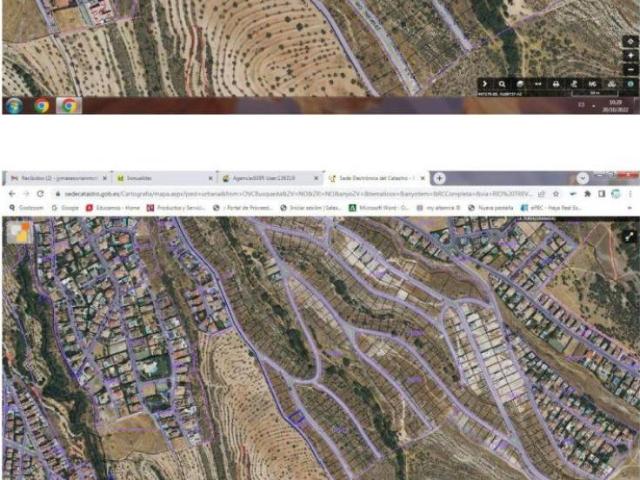Screen dimensions: 640x480
Task: Expand the map toolbar with the chevron arrow
Action: [x=485, y=84]
